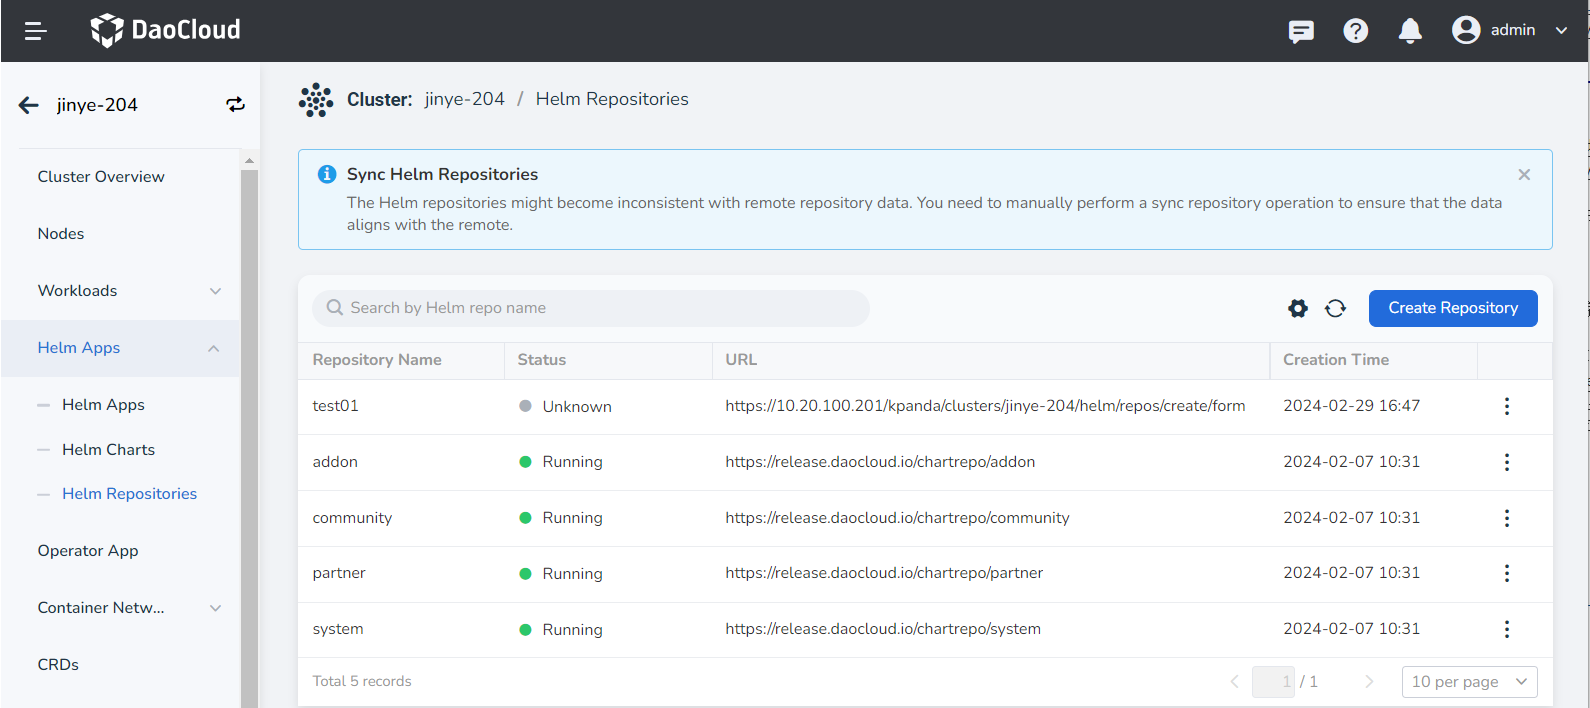This screenshot has width=1590, height=708.
Task: Open actions menu for system repository
Action: click(1506, 629)
